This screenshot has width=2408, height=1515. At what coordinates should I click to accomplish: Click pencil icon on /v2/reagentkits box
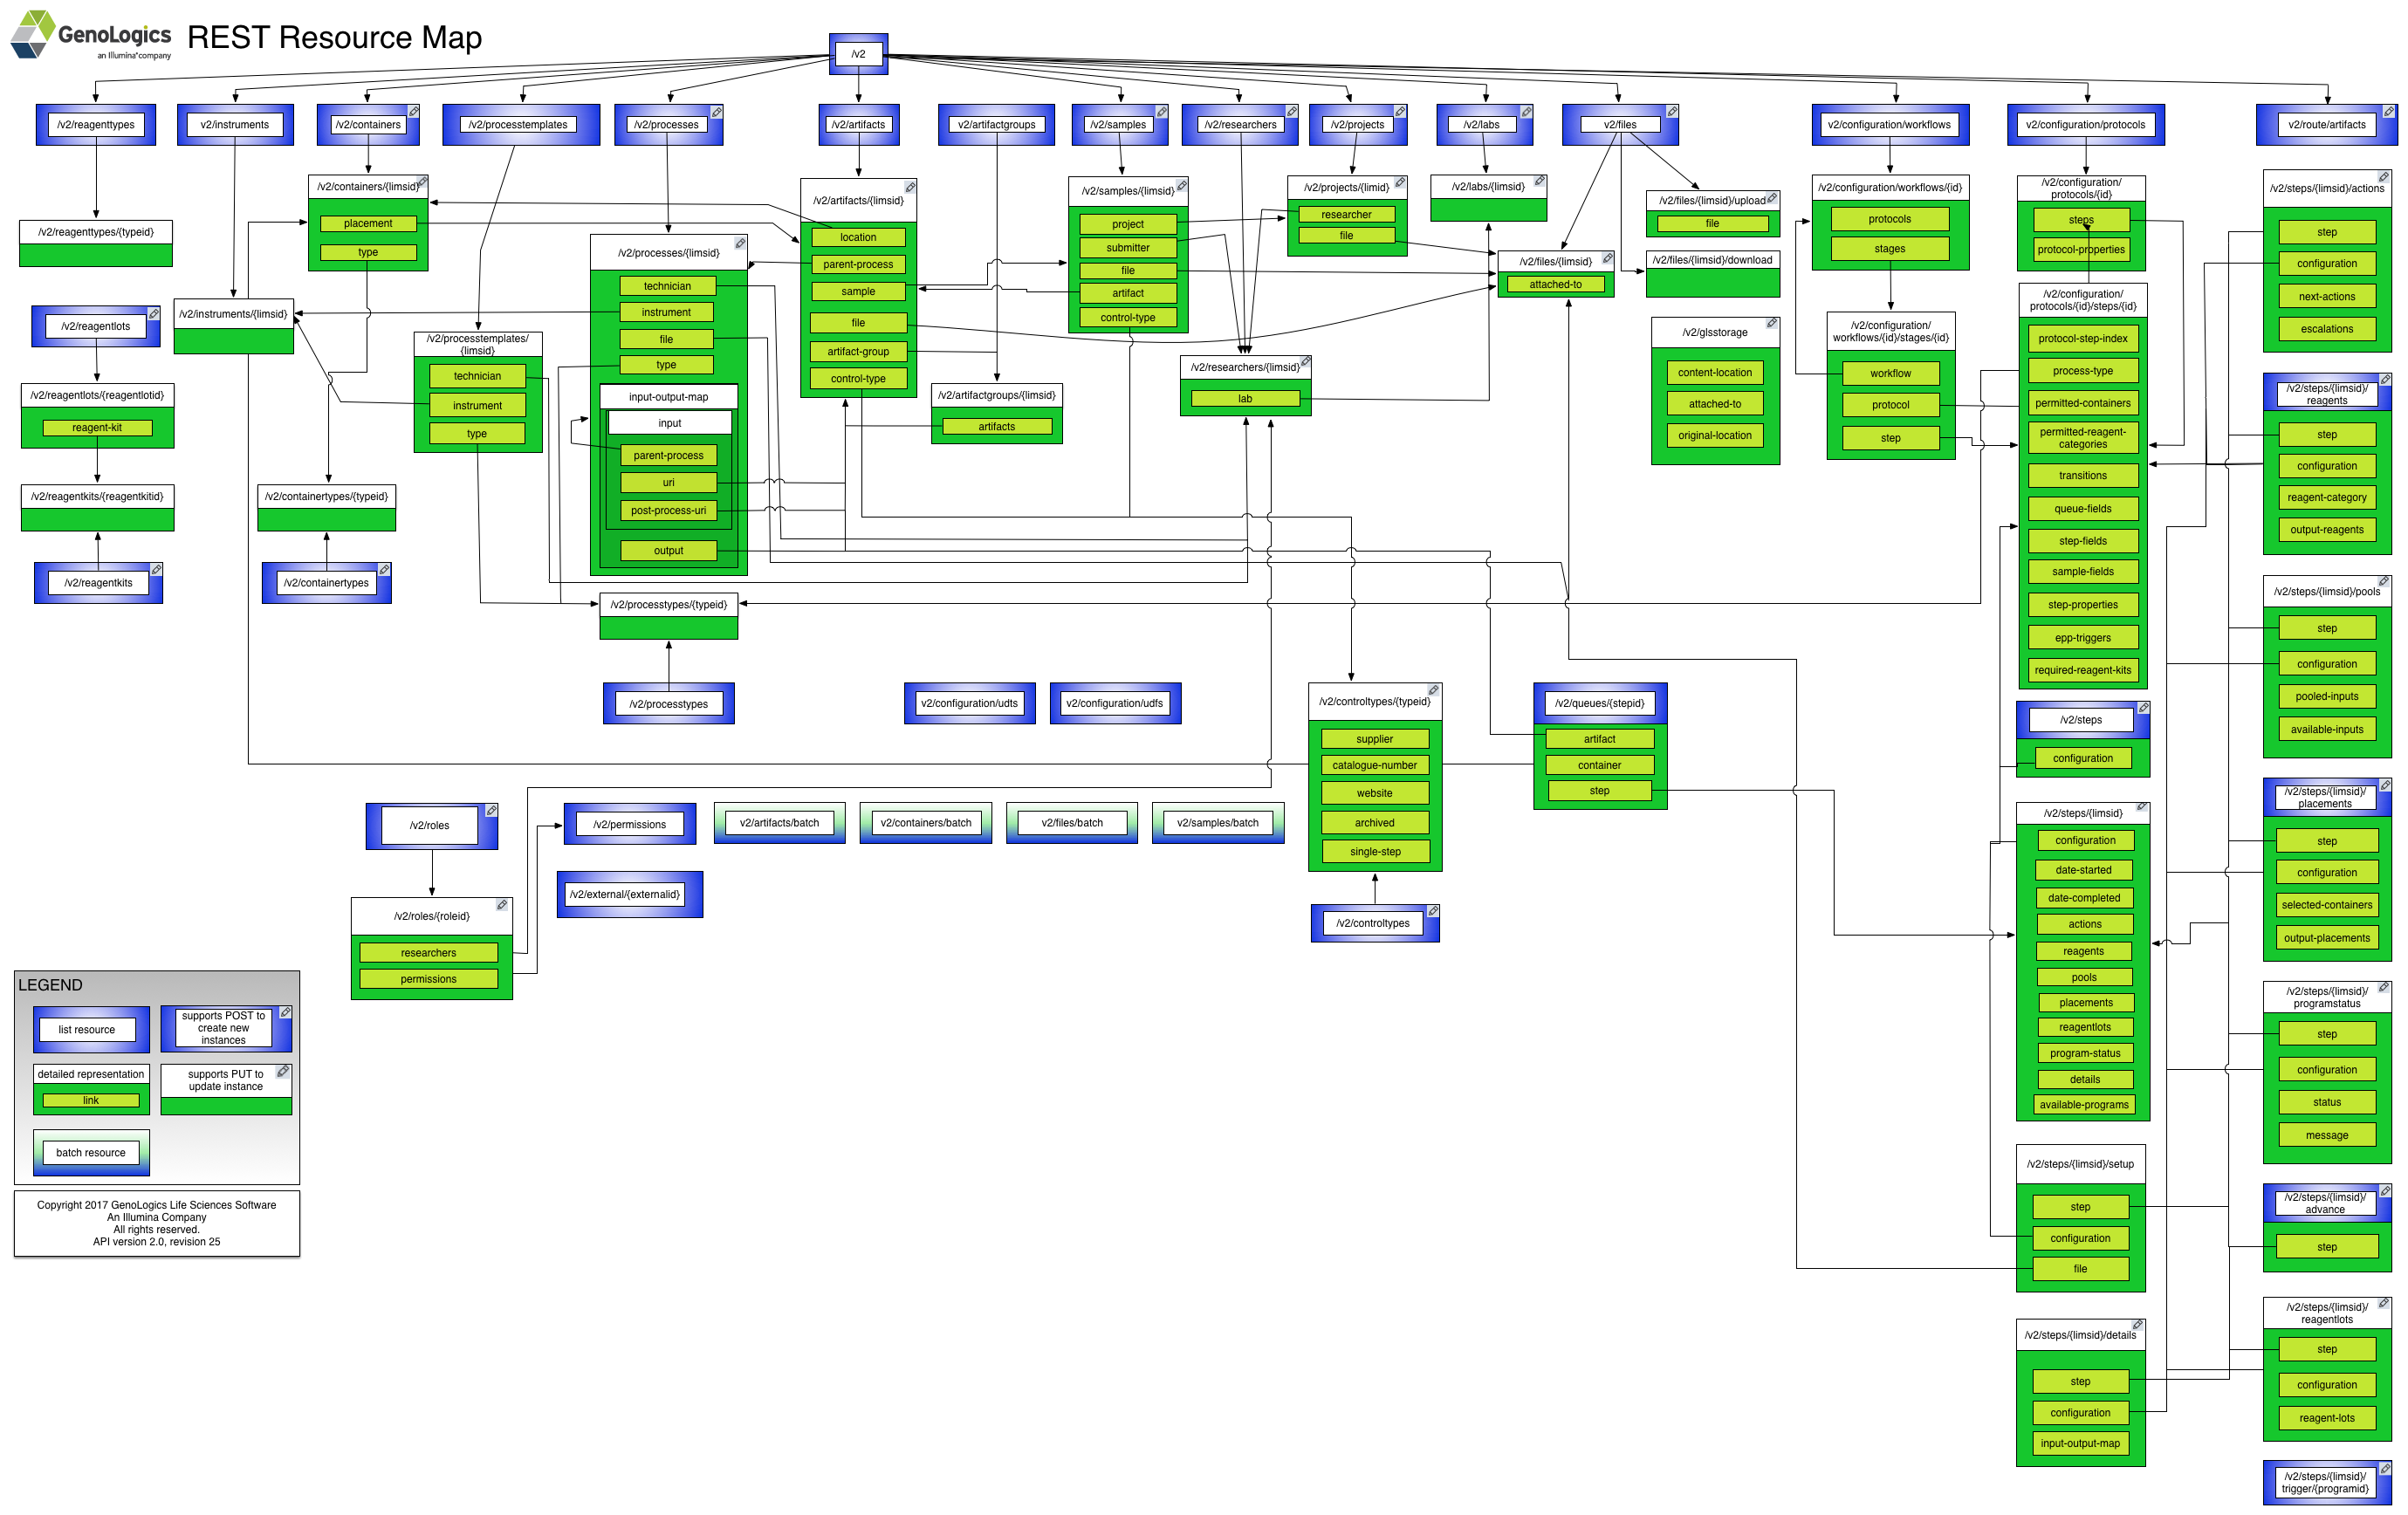coord(156,570)
